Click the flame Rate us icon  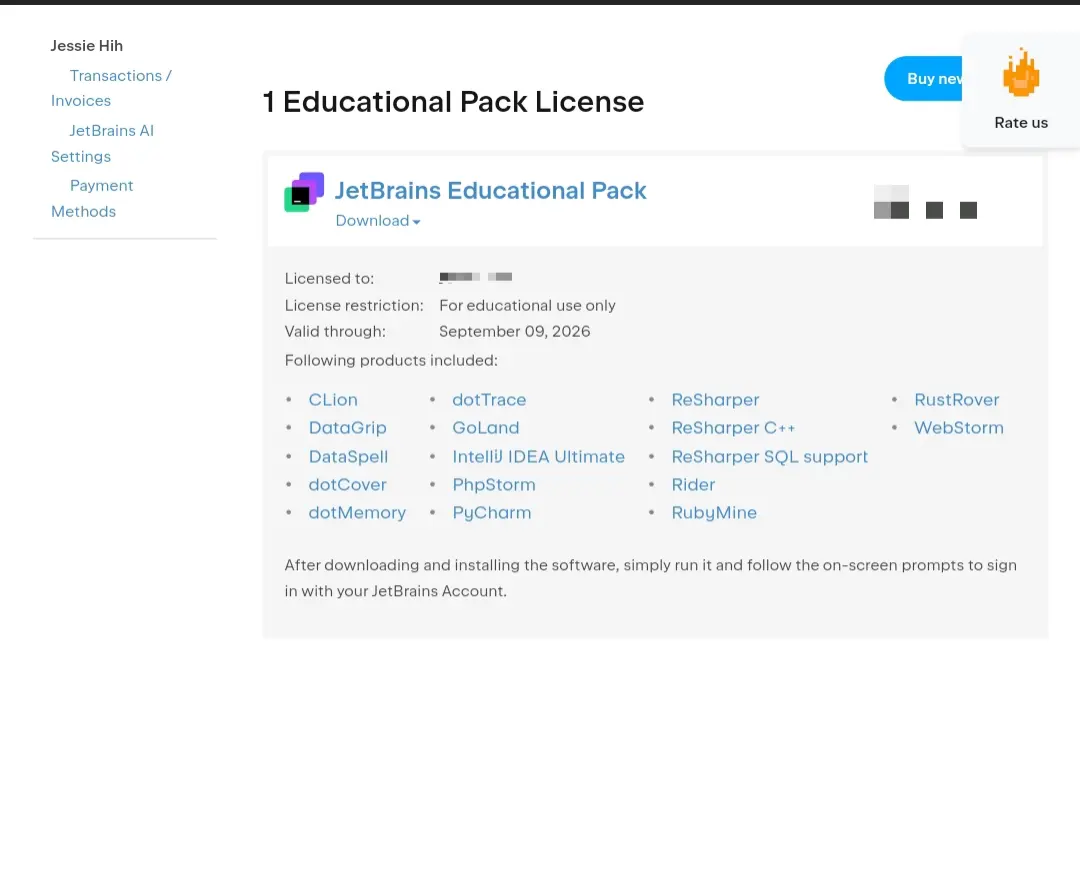pos(1021,72)
